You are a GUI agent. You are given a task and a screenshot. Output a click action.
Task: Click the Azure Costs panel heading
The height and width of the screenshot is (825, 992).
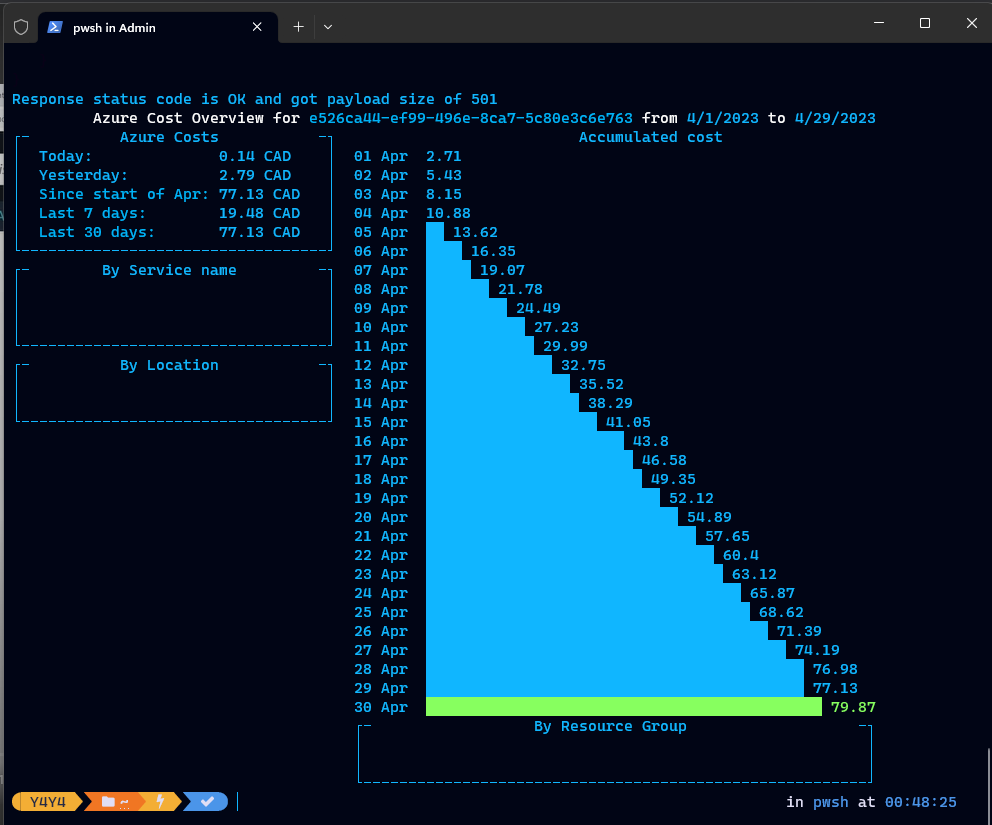169,137
